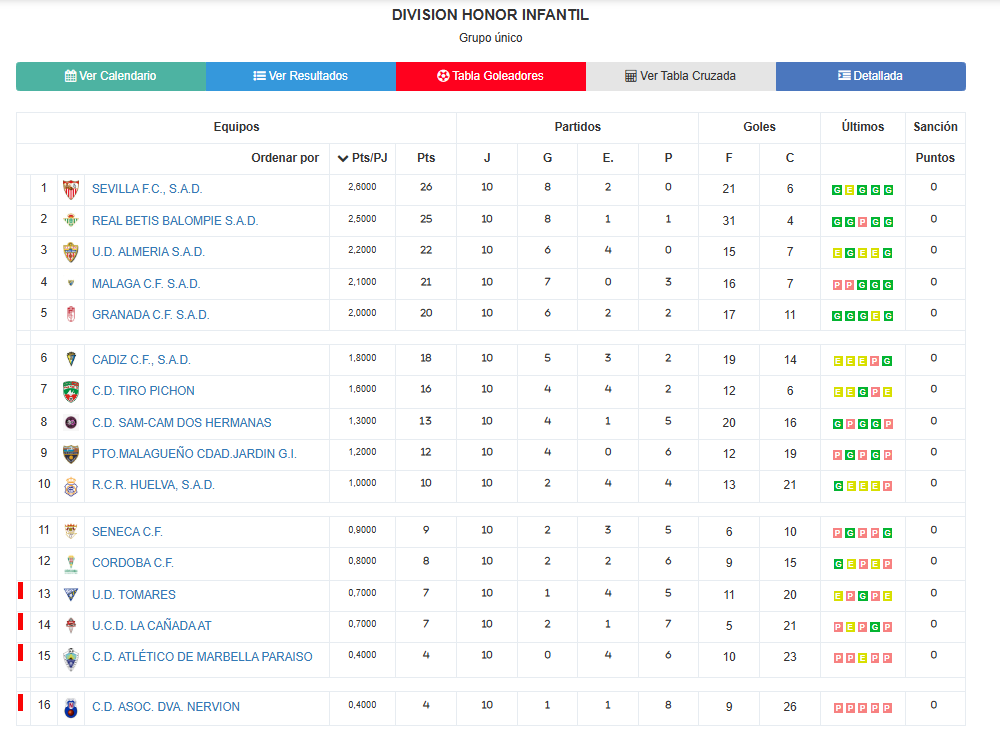Click the Malaga C.F. crest icon
The image size is (1000, 741).
tap(71, 283)
